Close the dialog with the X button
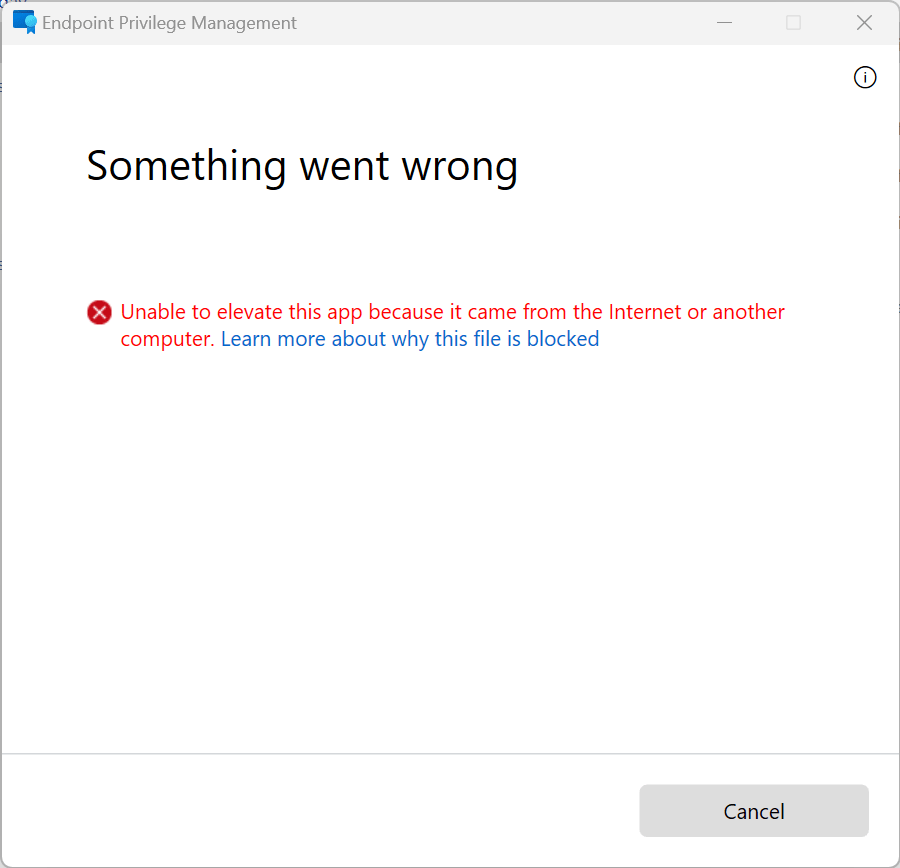 click(864, 22)
